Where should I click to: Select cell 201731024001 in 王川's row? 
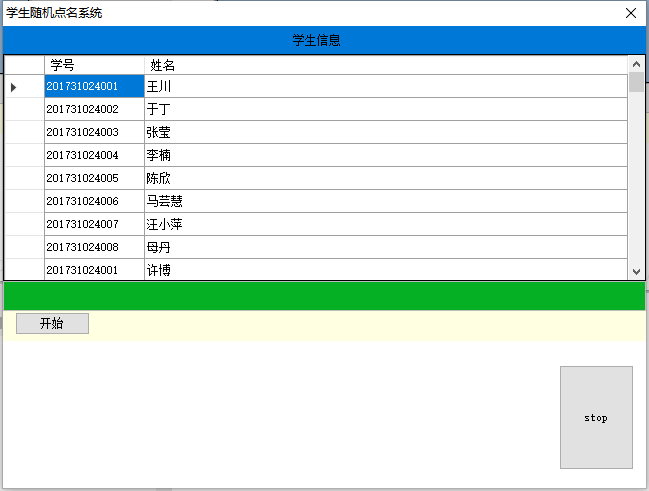click(94, 87)
